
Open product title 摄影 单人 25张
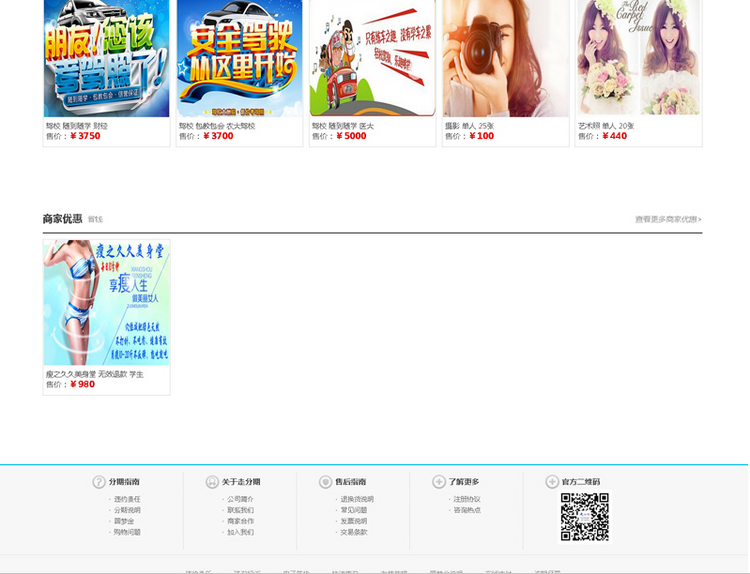pos(469,126)
